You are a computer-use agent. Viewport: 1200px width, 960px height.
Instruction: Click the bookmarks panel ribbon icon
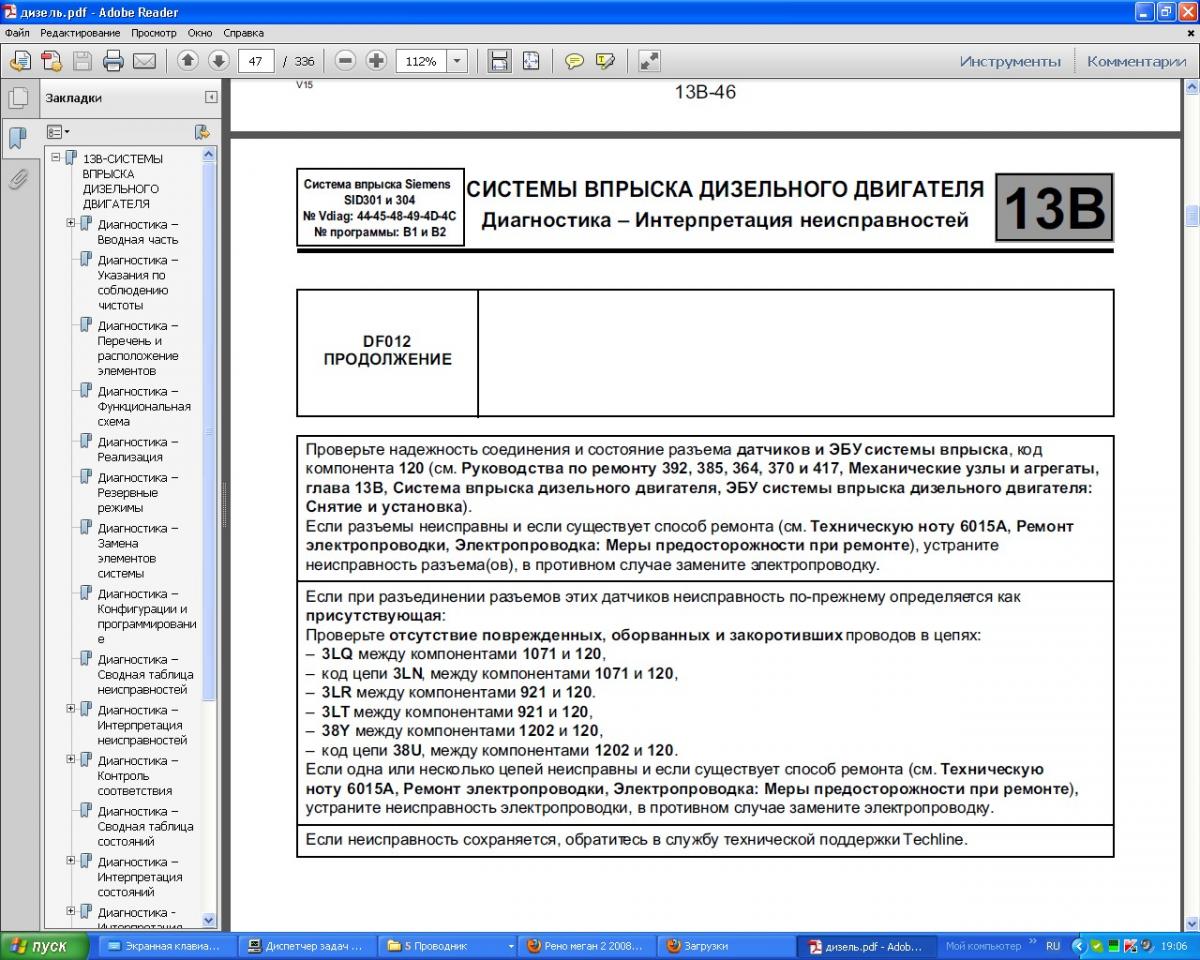(x=17, y=138)
